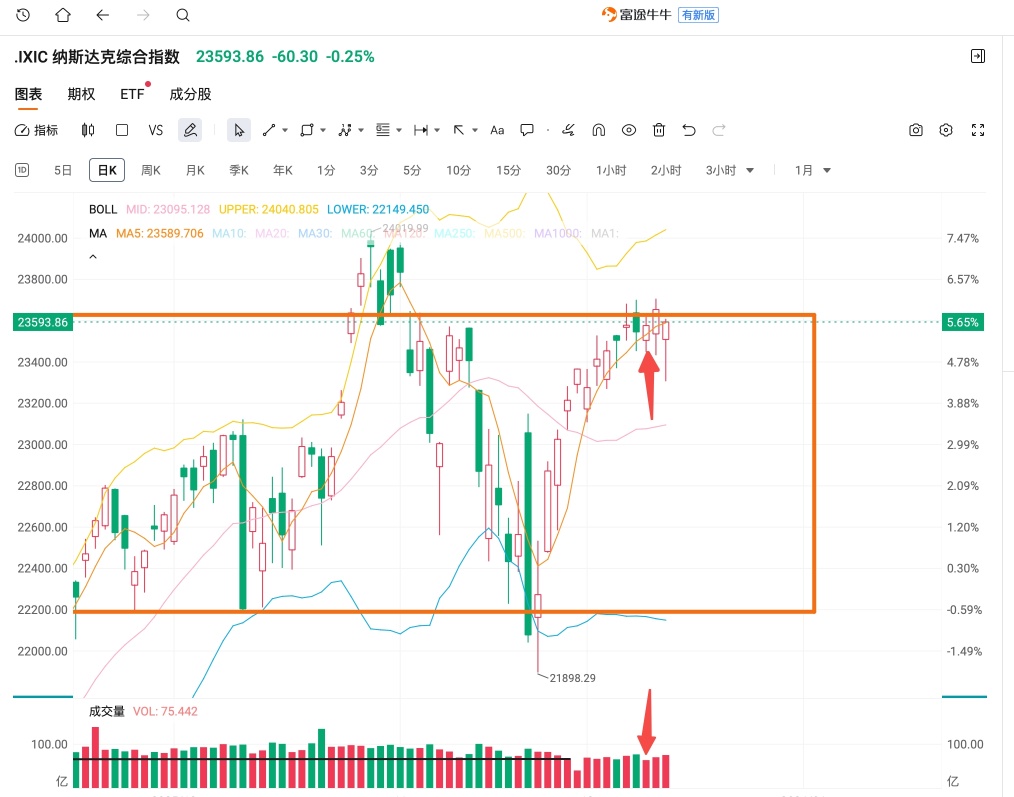
Task: Switch to the 成分股 tab
Action: tap(190, 94)
